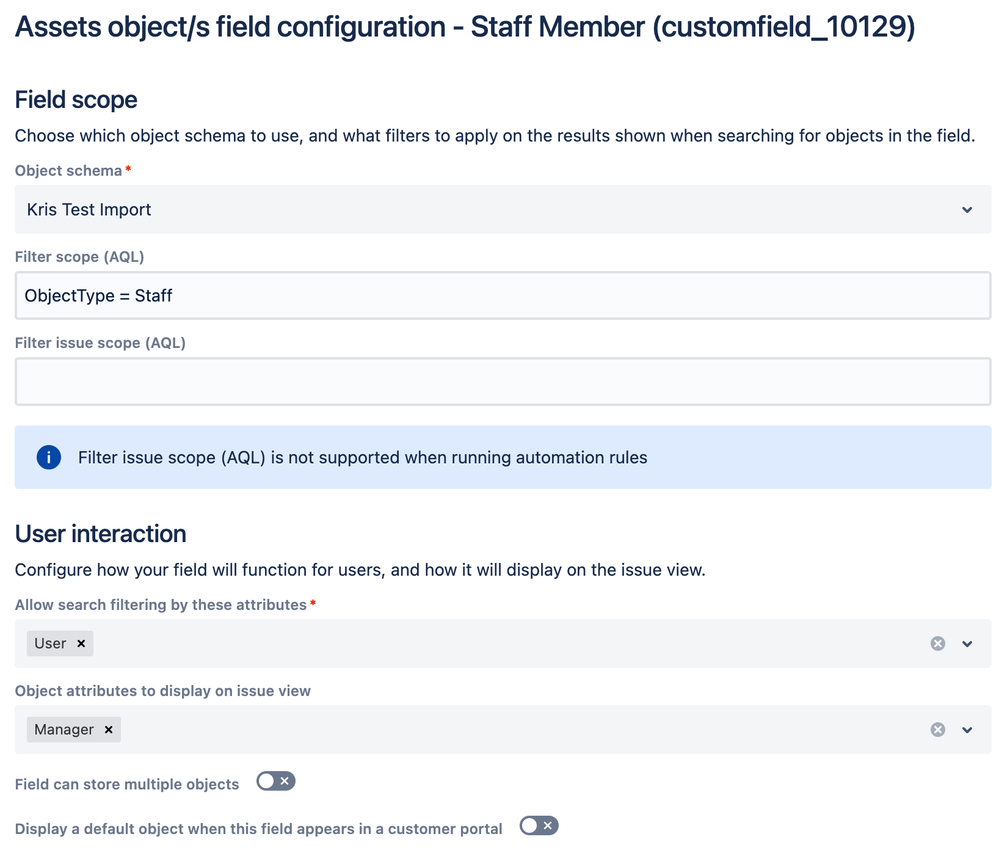This screenshot has width=999, height=851.
Task: Open the search filtering attributes dropdown chevron
Action: click(x=967, y=644)
